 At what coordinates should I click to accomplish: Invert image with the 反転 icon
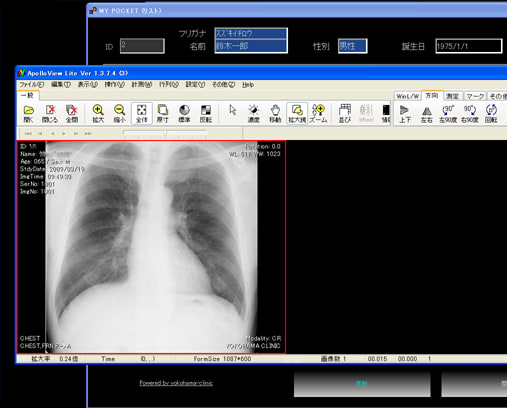[x=206, y=114]
